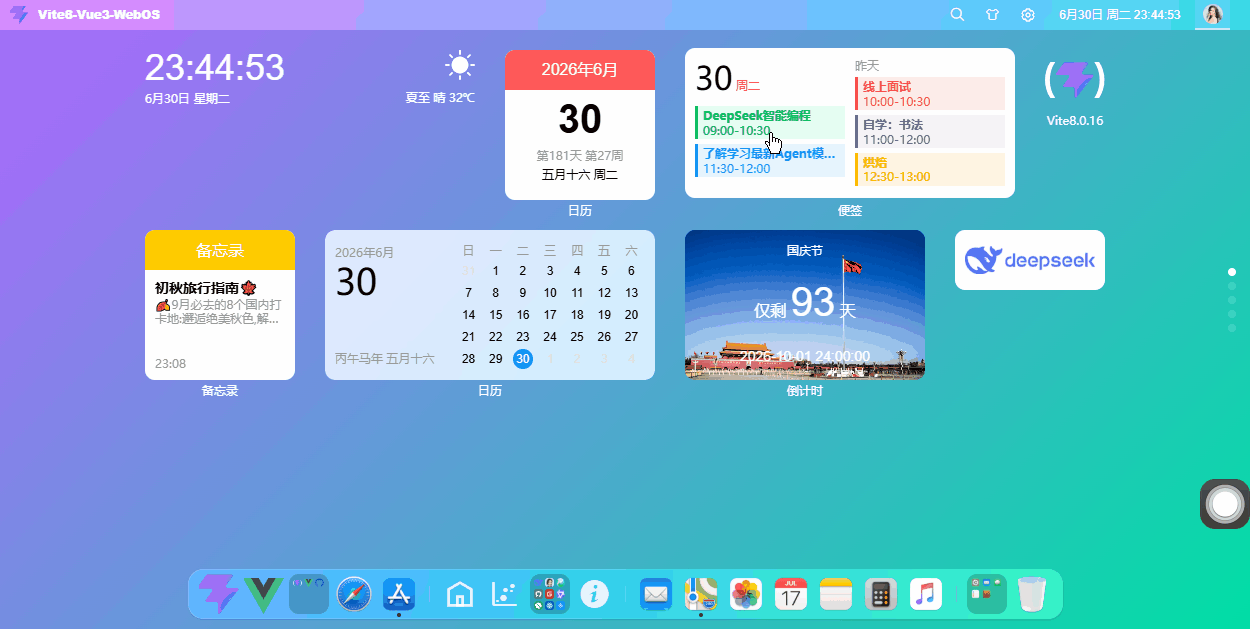1250x629 pixels.
Task: Go to fifth desktop page dot
Action: point(1232,328)
